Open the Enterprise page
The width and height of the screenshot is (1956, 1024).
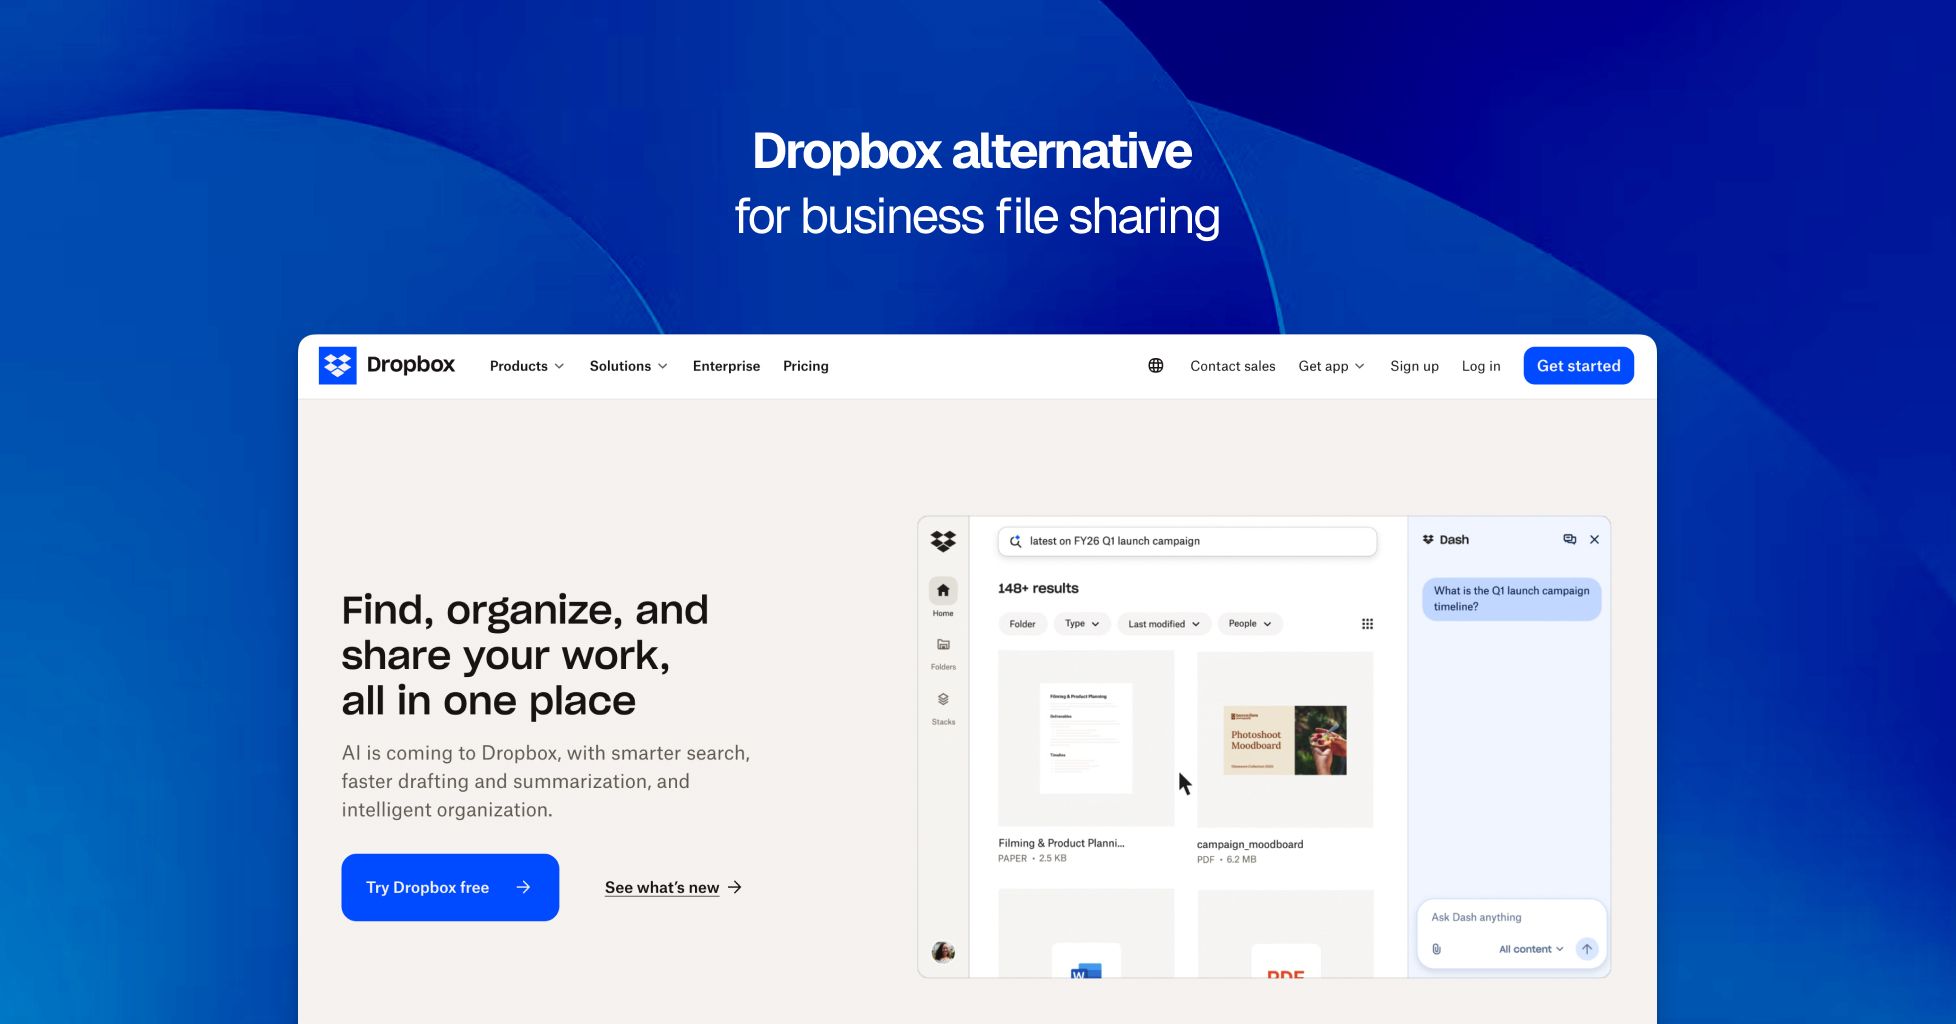click(x=726, y=366)
